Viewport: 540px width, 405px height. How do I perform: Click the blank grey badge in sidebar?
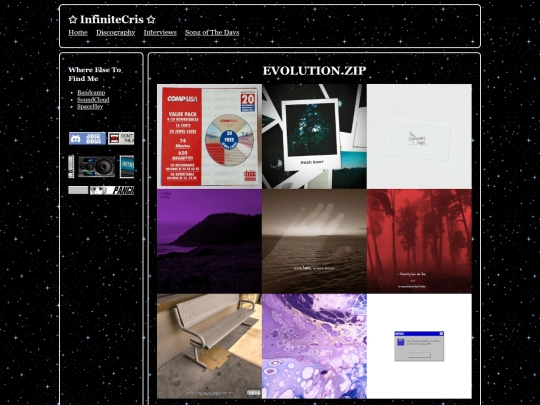(78, 190)
